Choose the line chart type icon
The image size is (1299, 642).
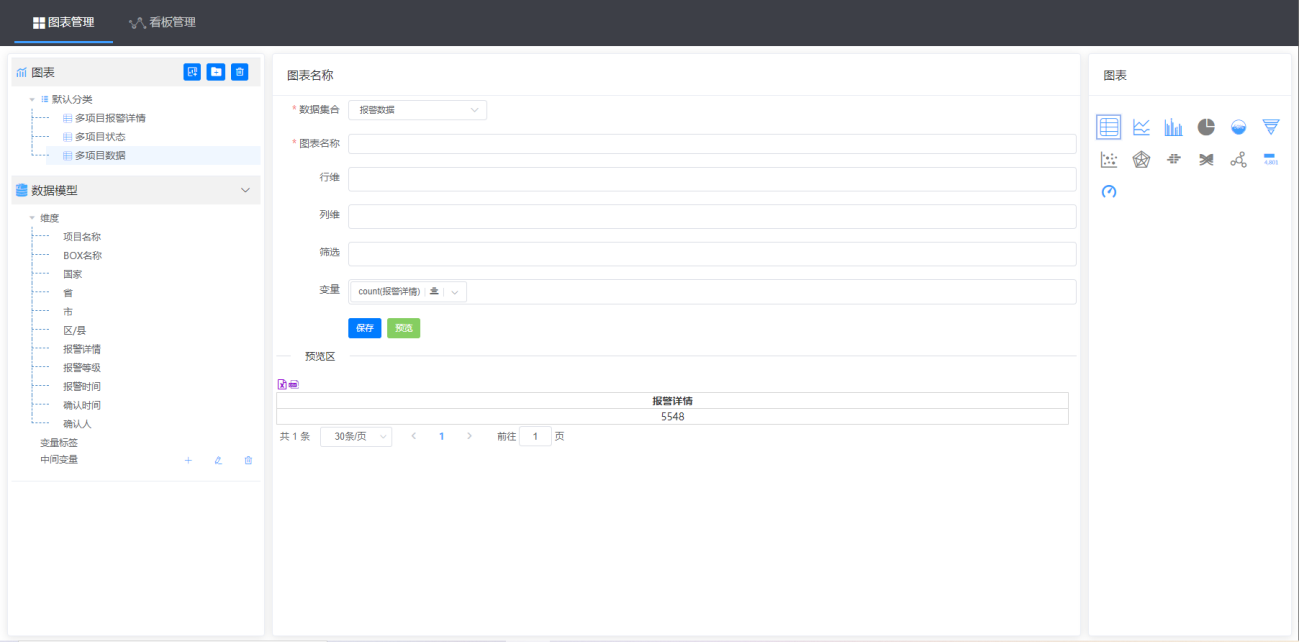coord(1141,127)
